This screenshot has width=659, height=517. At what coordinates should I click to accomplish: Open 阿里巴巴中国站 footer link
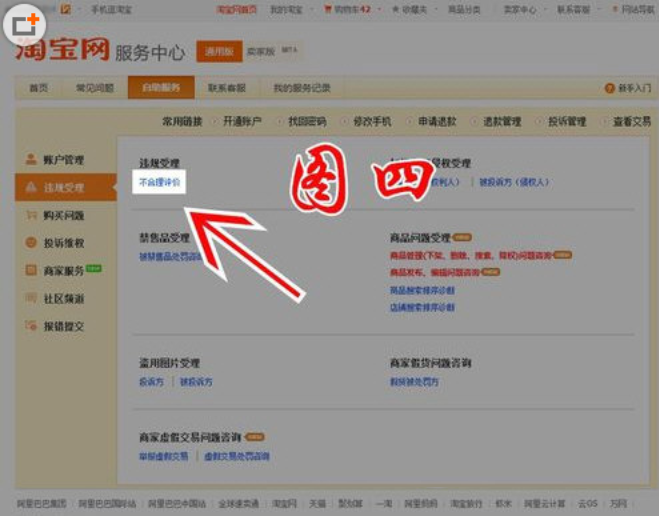point(177,503)
